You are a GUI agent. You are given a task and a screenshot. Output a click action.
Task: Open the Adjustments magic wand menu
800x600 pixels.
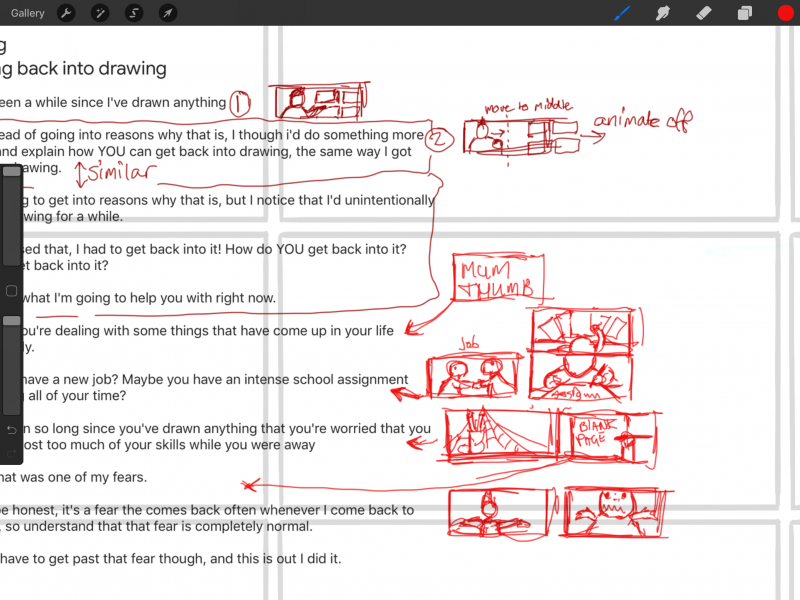click(100, 13)
